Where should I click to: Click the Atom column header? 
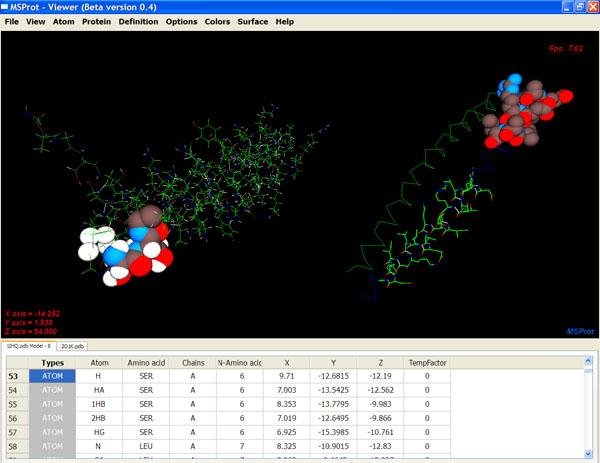99,363
